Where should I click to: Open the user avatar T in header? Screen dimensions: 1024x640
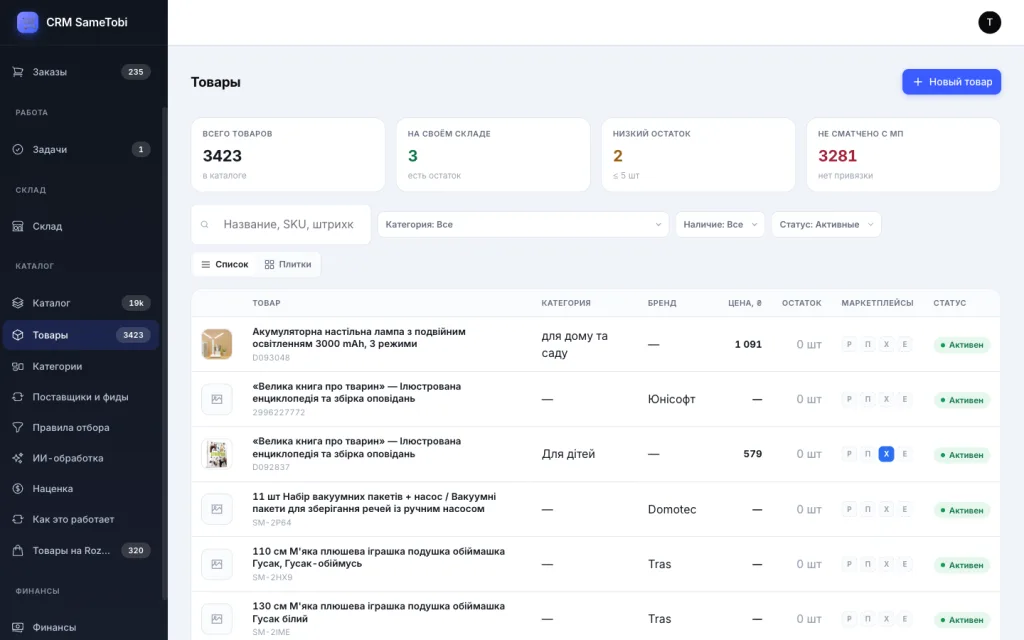click(x=989, y=22)
